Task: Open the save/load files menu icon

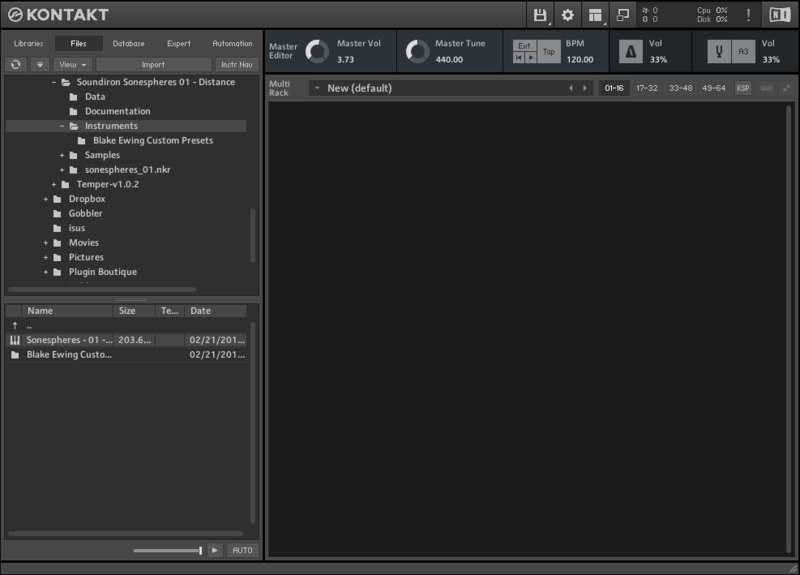Action: [540, 15]
